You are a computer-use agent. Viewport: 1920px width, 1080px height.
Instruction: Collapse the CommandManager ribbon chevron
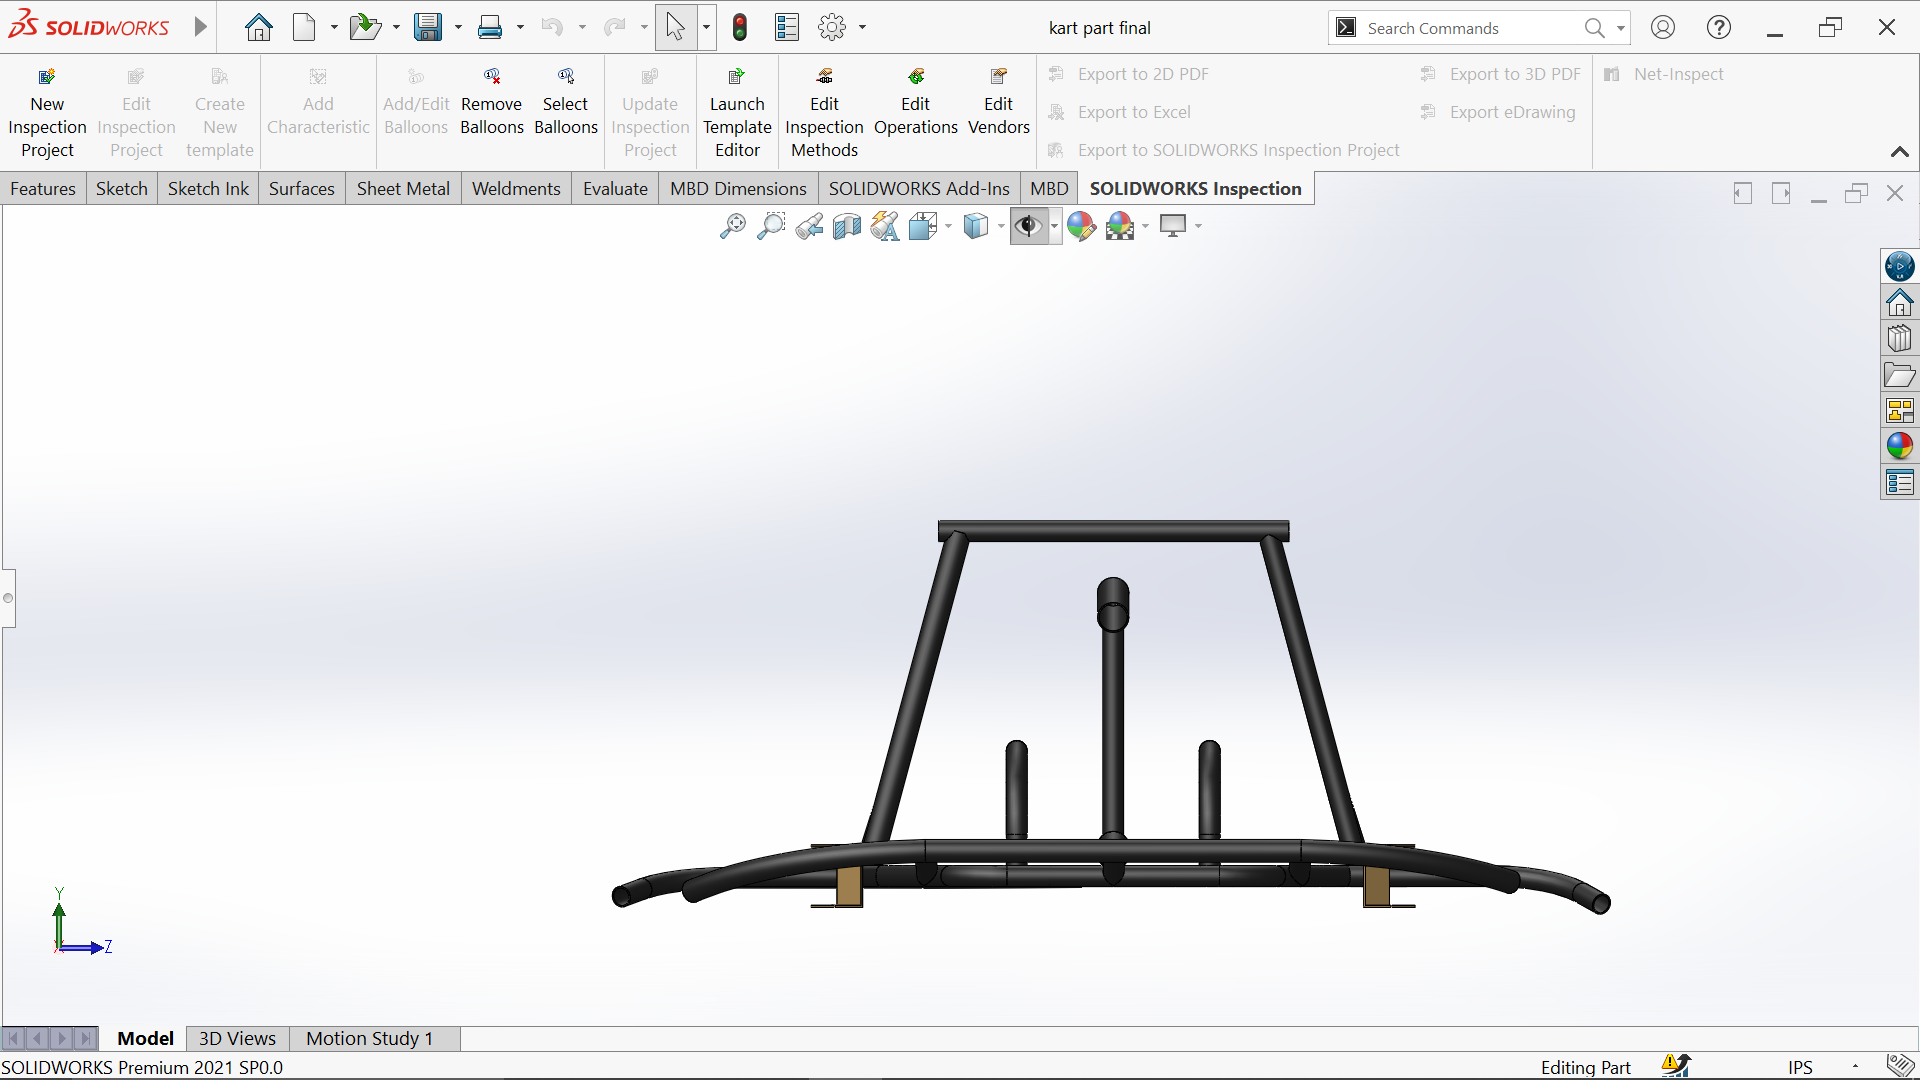[x=1899, y=152]
